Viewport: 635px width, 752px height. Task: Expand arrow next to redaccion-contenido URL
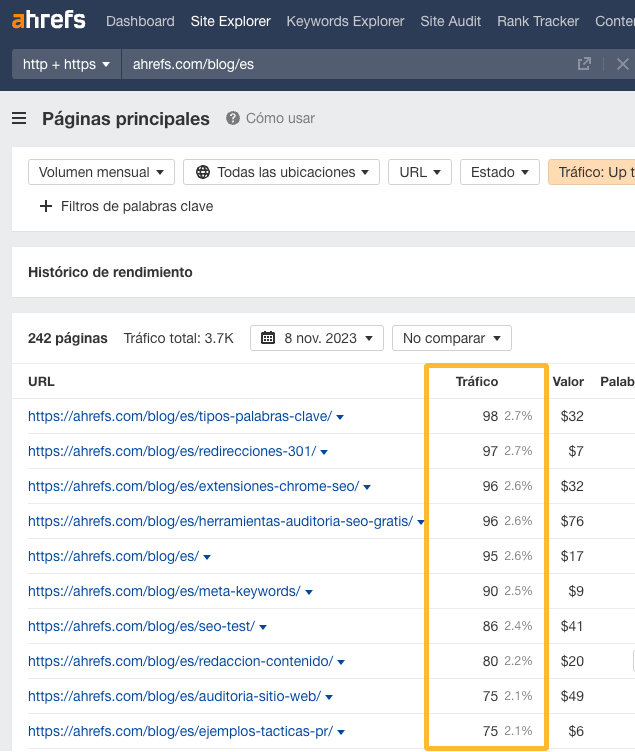tap(341, 662)
